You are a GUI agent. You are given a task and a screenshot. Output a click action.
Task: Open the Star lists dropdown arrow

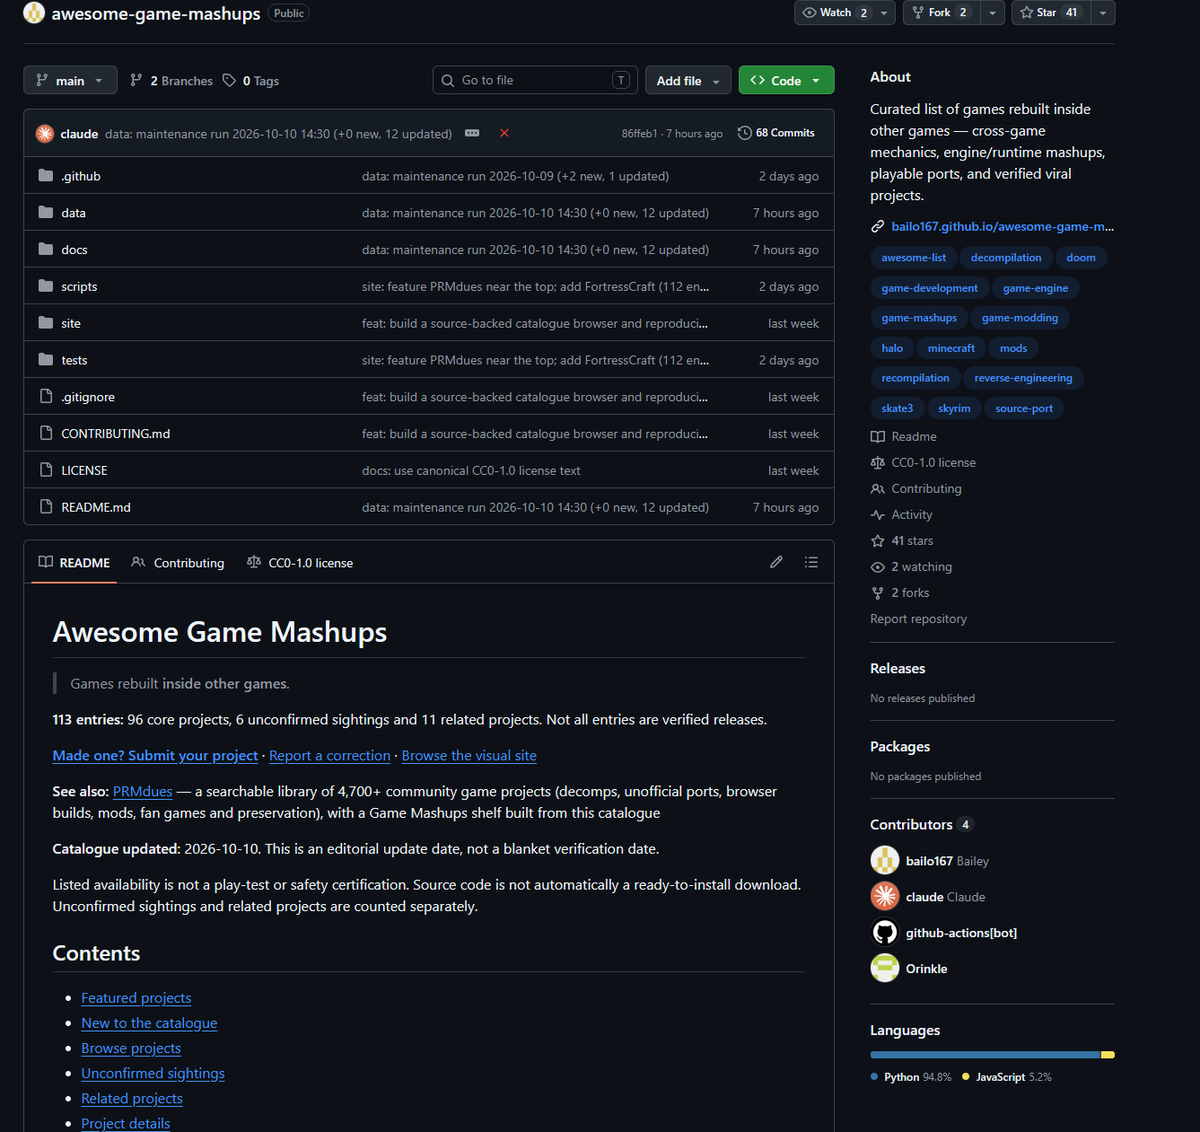[x=1102, y=12]
